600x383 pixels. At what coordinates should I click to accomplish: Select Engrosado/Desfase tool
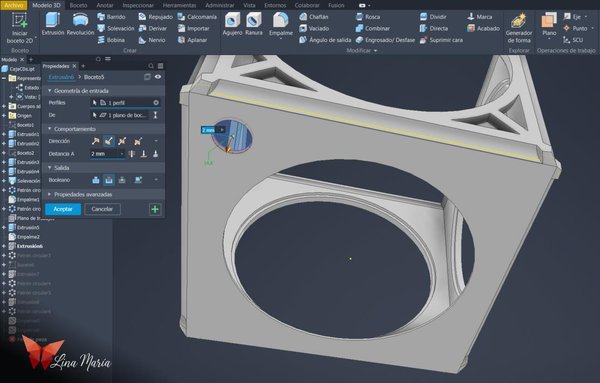point(385,40)
